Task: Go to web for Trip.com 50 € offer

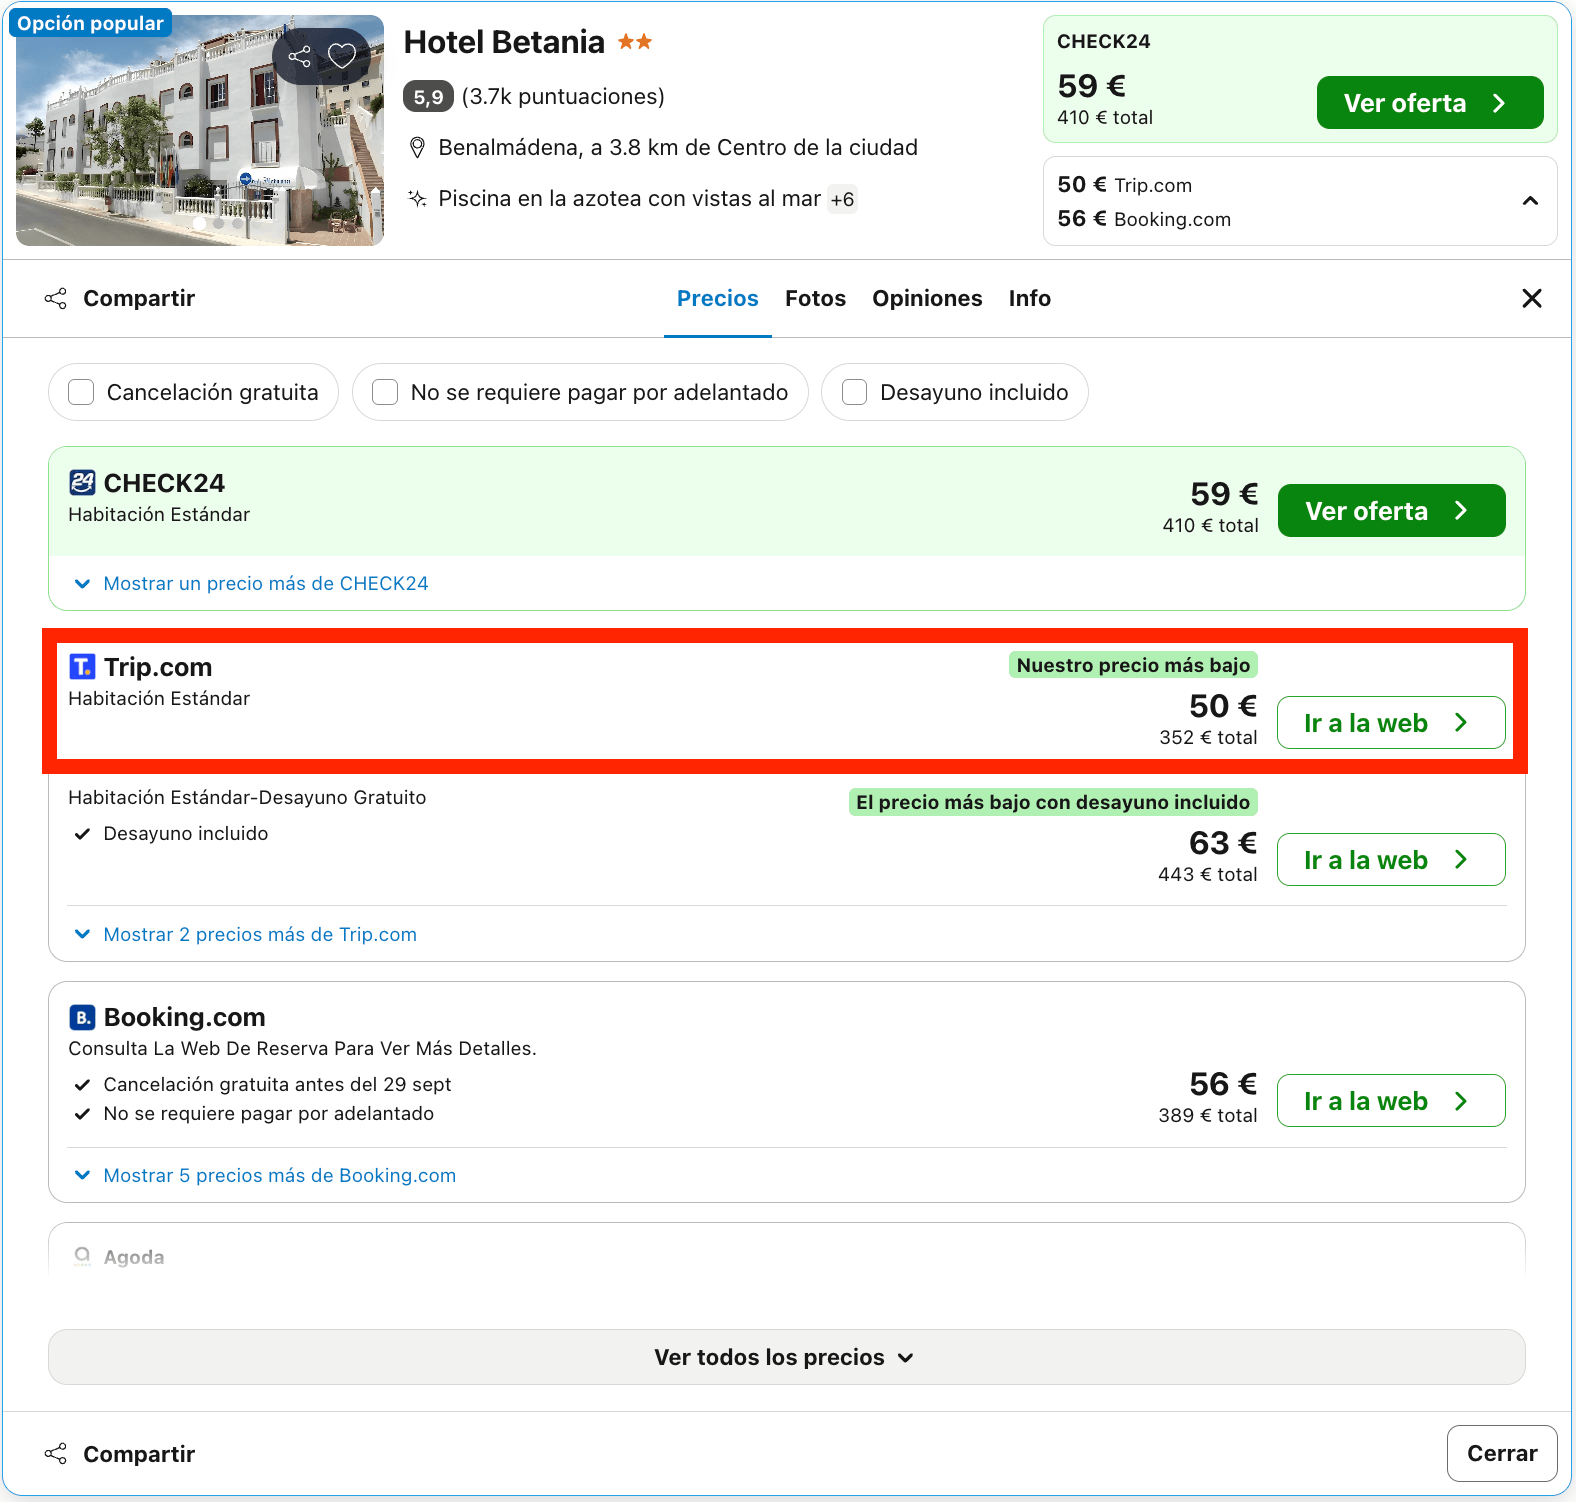Action: 1391,723
